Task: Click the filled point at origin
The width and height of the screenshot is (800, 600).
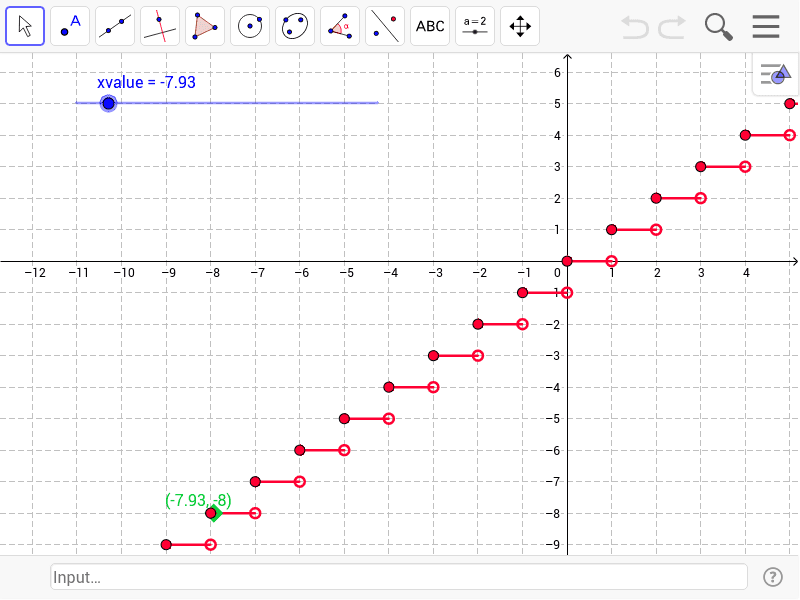Action: 567,261
